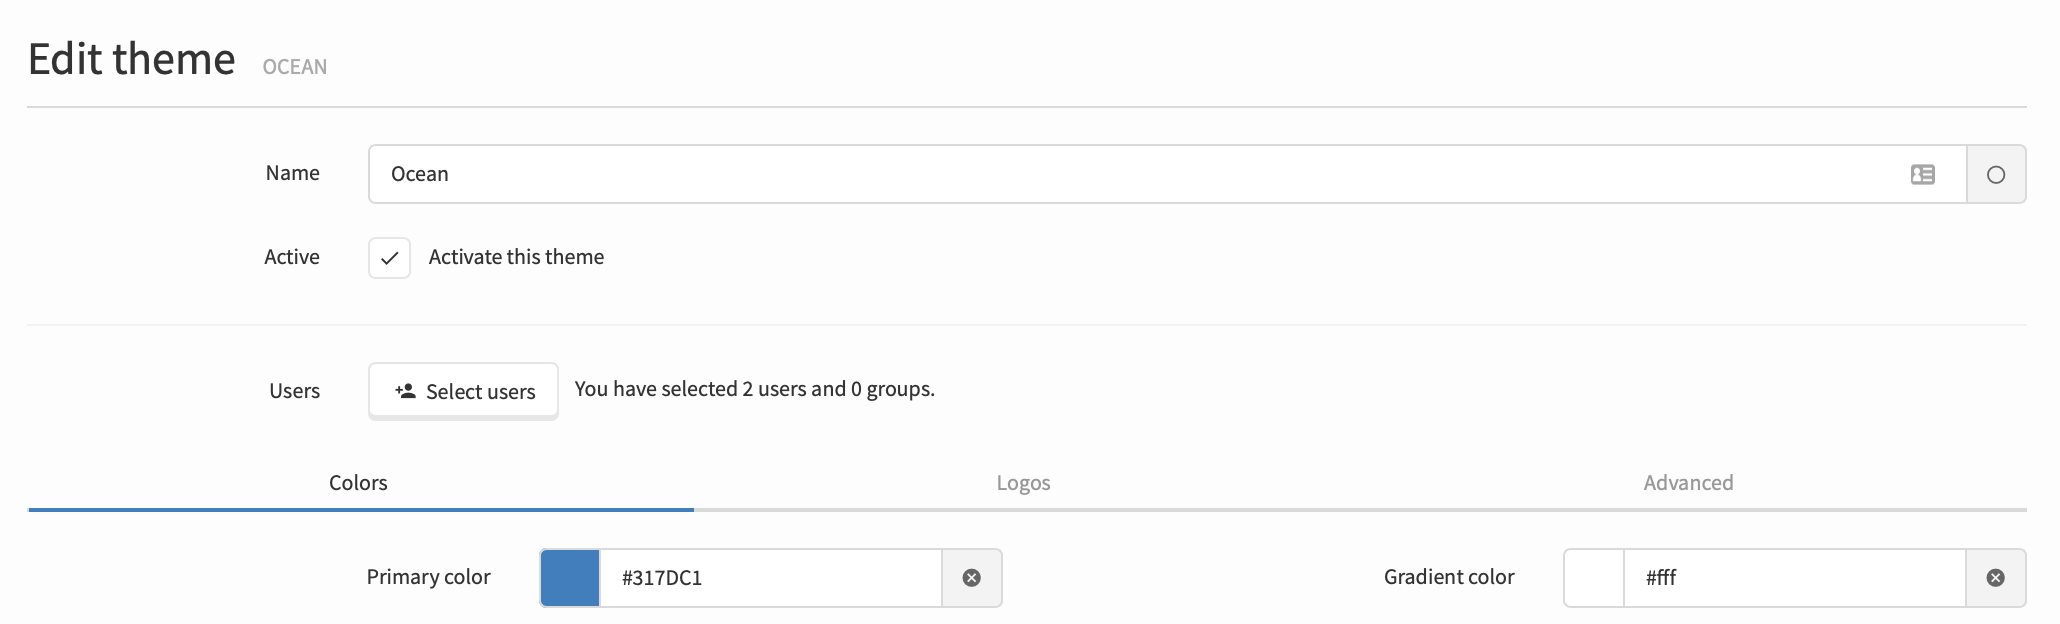Select the Colors tab
2060x624 pixels.
pyautogui.click(x=358, y=483)
